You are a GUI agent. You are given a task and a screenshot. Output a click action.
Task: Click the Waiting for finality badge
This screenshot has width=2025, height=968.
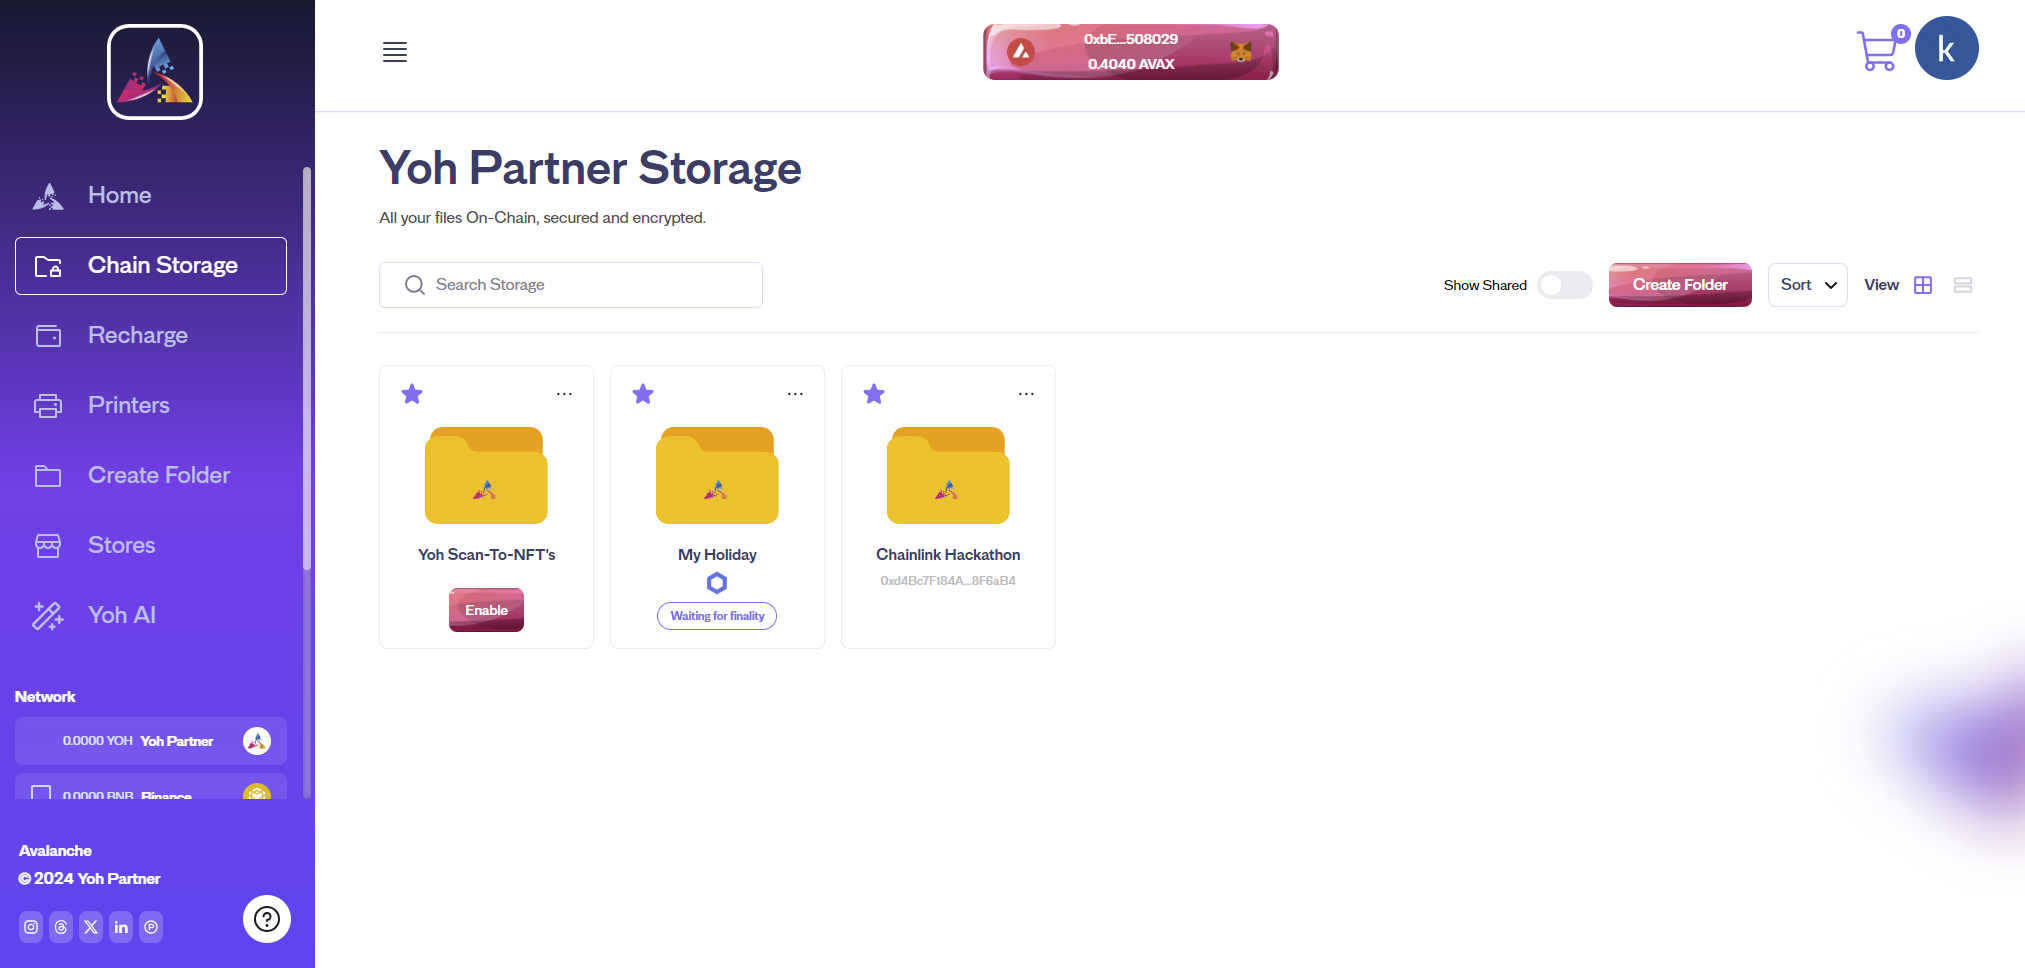717,616
